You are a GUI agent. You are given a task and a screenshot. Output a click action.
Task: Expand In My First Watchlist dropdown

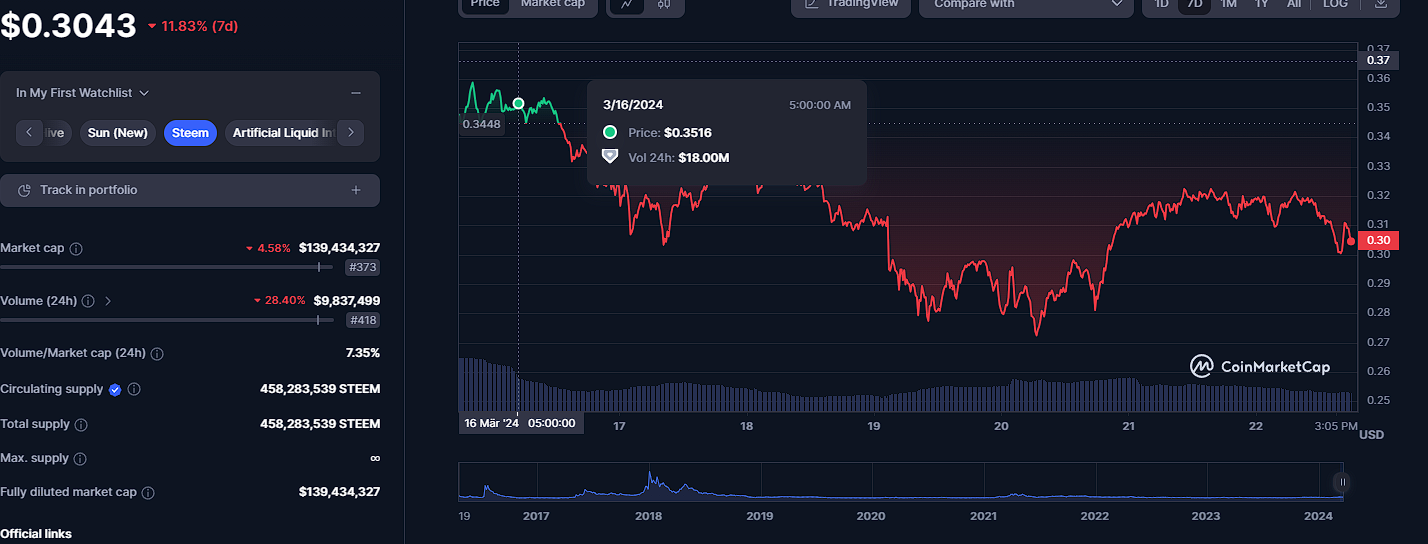pos(83,93)
